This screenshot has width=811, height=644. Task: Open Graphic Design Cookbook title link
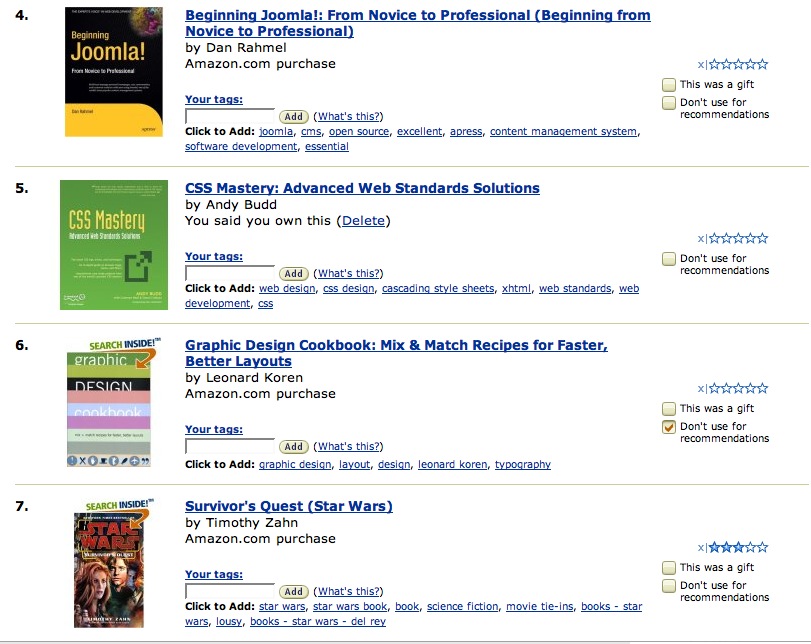396,353
